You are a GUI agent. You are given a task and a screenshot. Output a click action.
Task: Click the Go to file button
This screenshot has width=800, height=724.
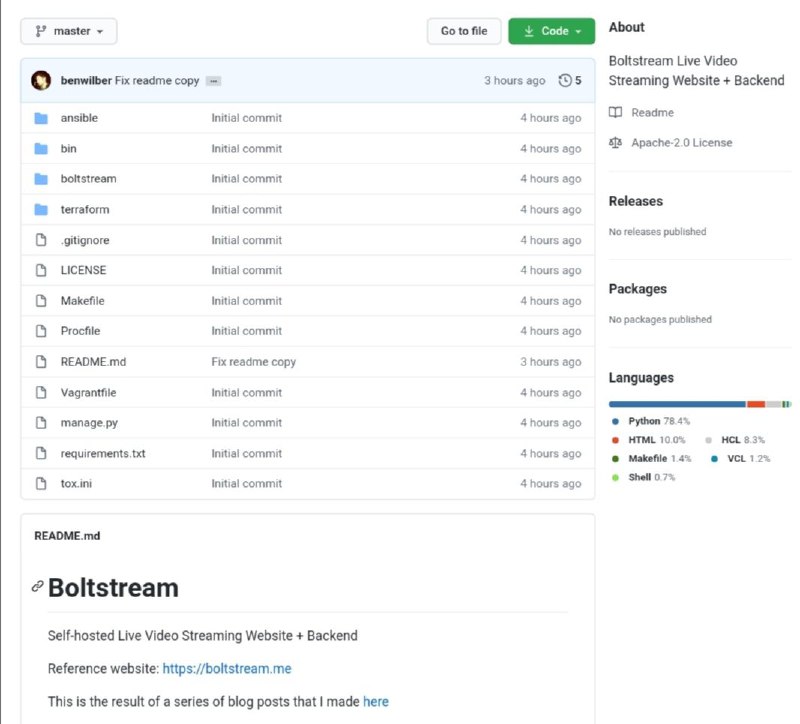coord(464,31)
